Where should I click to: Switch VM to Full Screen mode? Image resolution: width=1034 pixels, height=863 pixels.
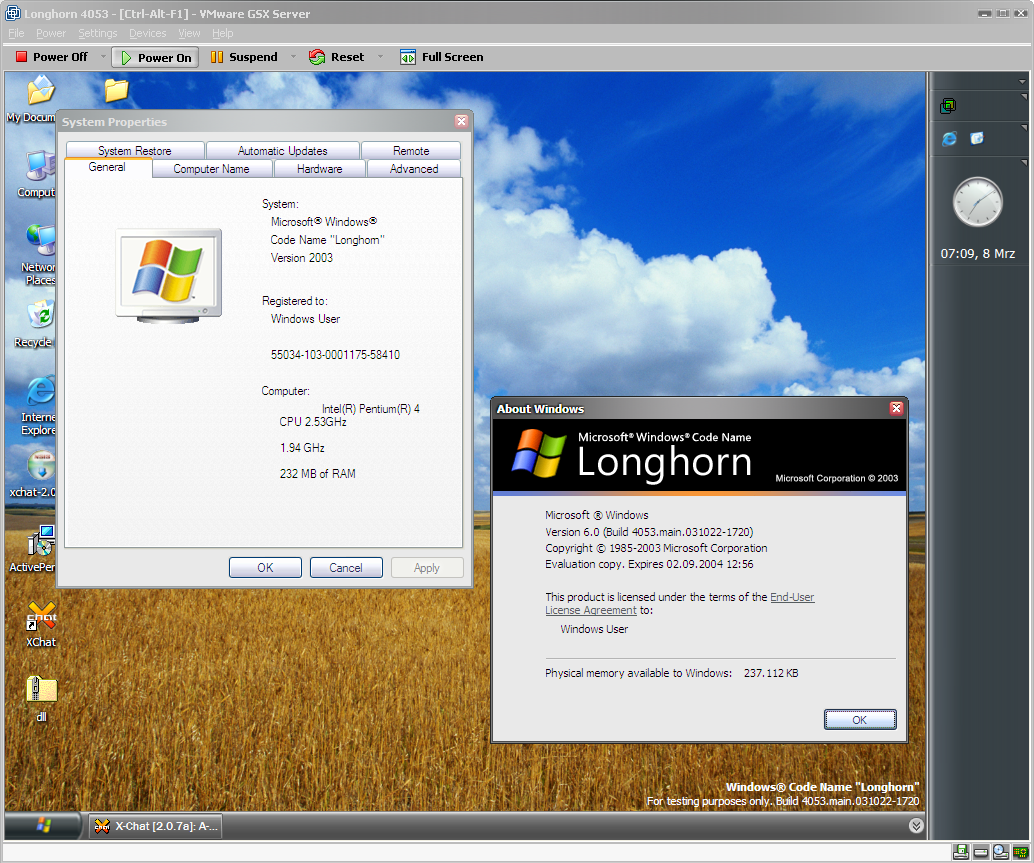(441, 57)
